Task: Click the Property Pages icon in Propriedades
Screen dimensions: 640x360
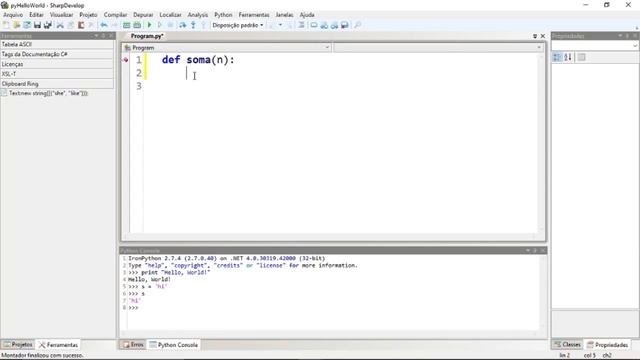Action: 582,57
